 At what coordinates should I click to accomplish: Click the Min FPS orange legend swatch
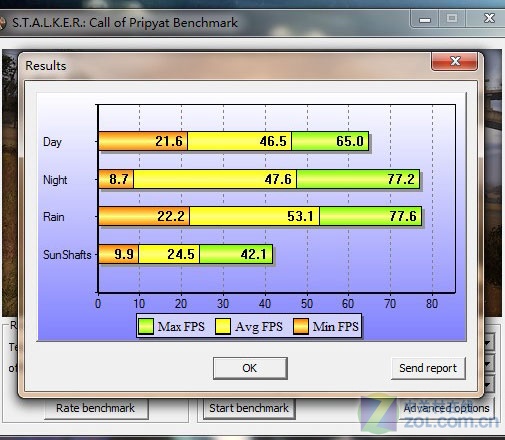301,326
